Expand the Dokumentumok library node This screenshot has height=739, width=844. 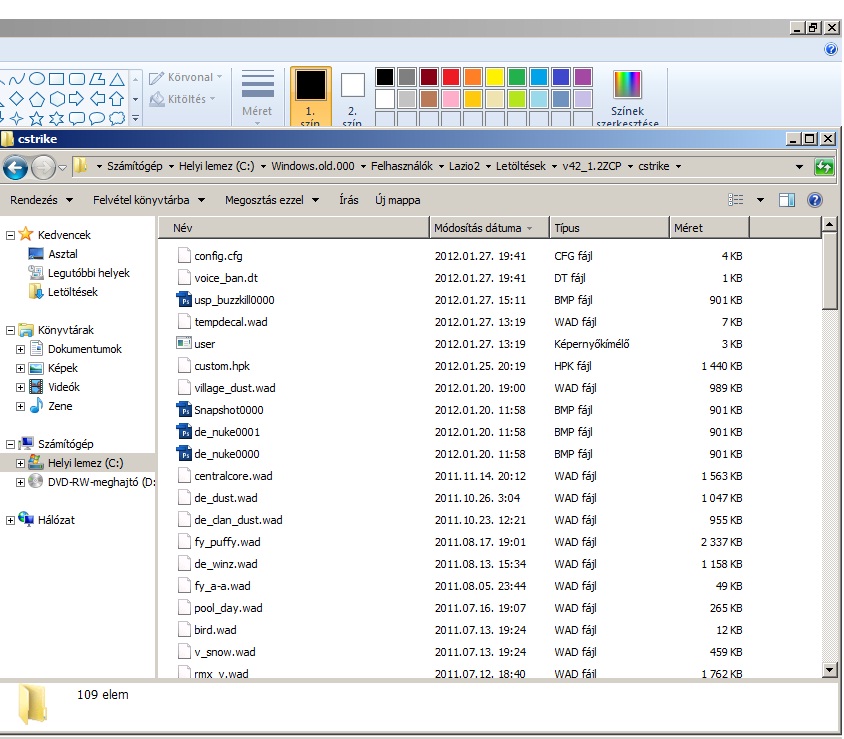pyautogui.click(x=20, y=349)
